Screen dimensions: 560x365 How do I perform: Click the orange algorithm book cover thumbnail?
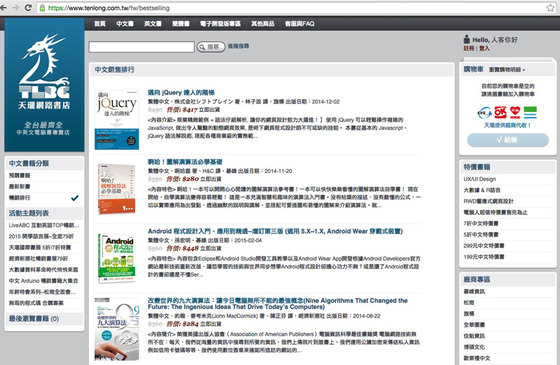tap(117, 189)
